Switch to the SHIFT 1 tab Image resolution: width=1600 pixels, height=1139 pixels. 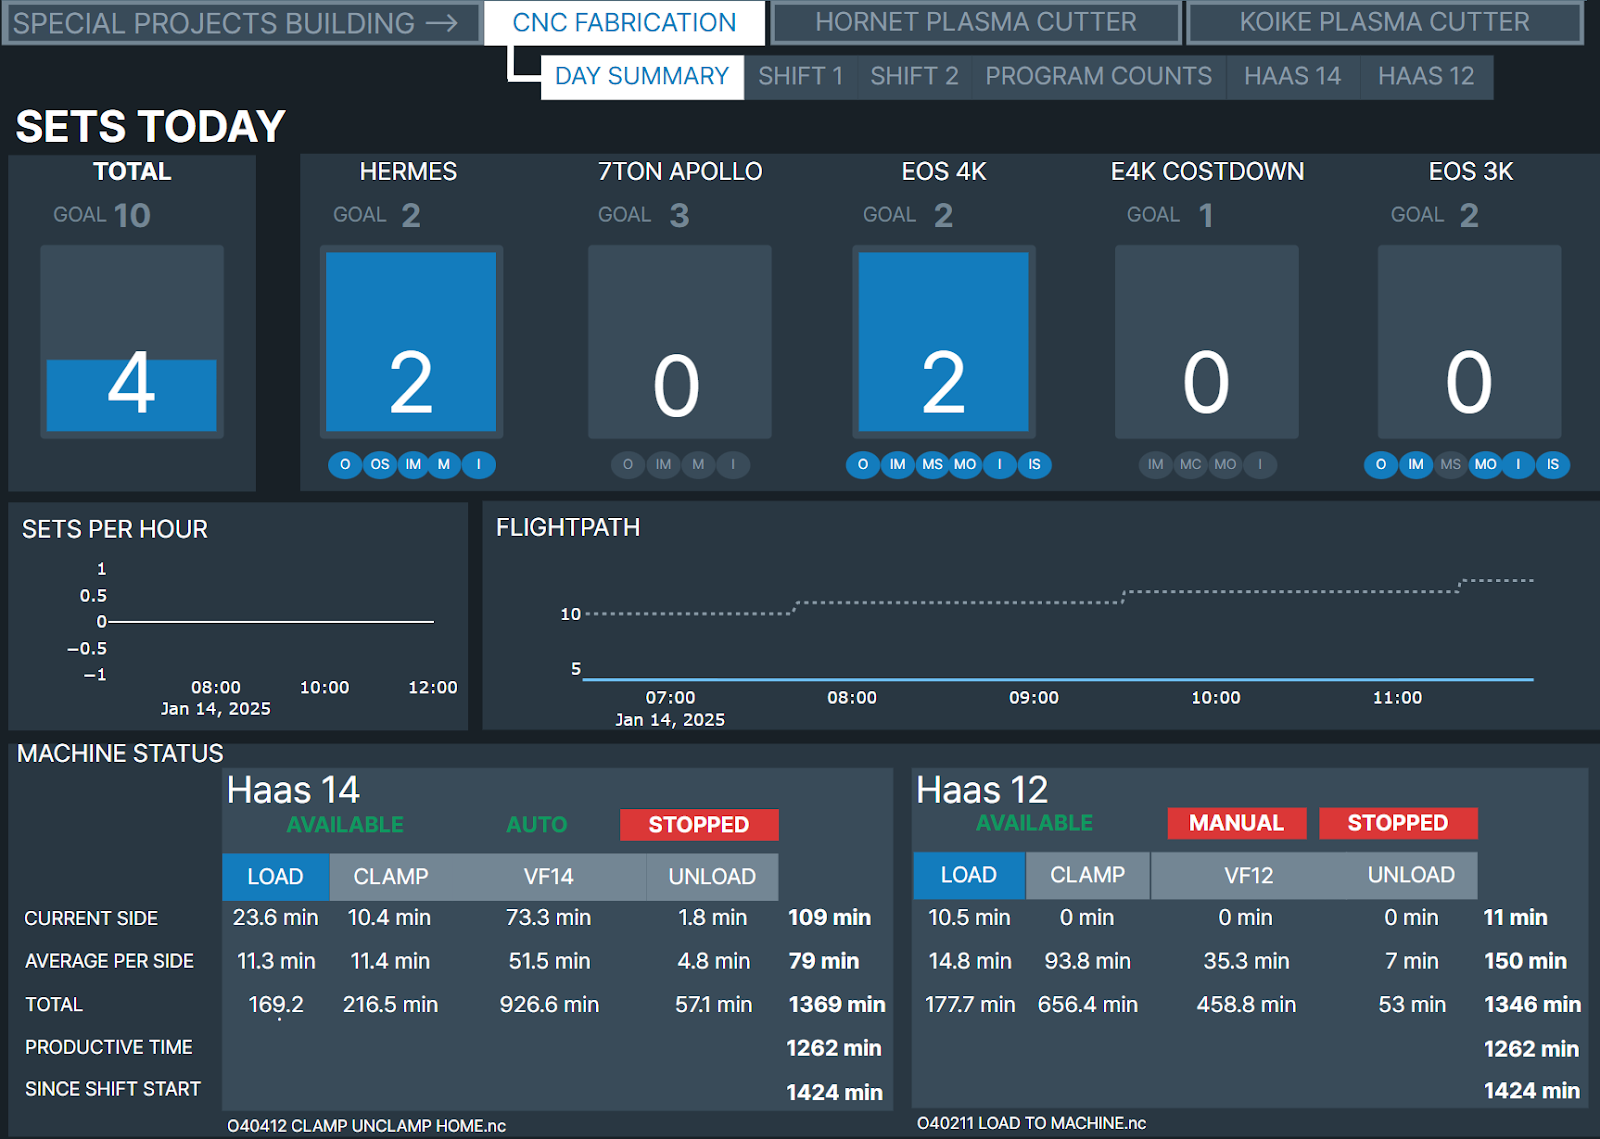pos(800,76)
